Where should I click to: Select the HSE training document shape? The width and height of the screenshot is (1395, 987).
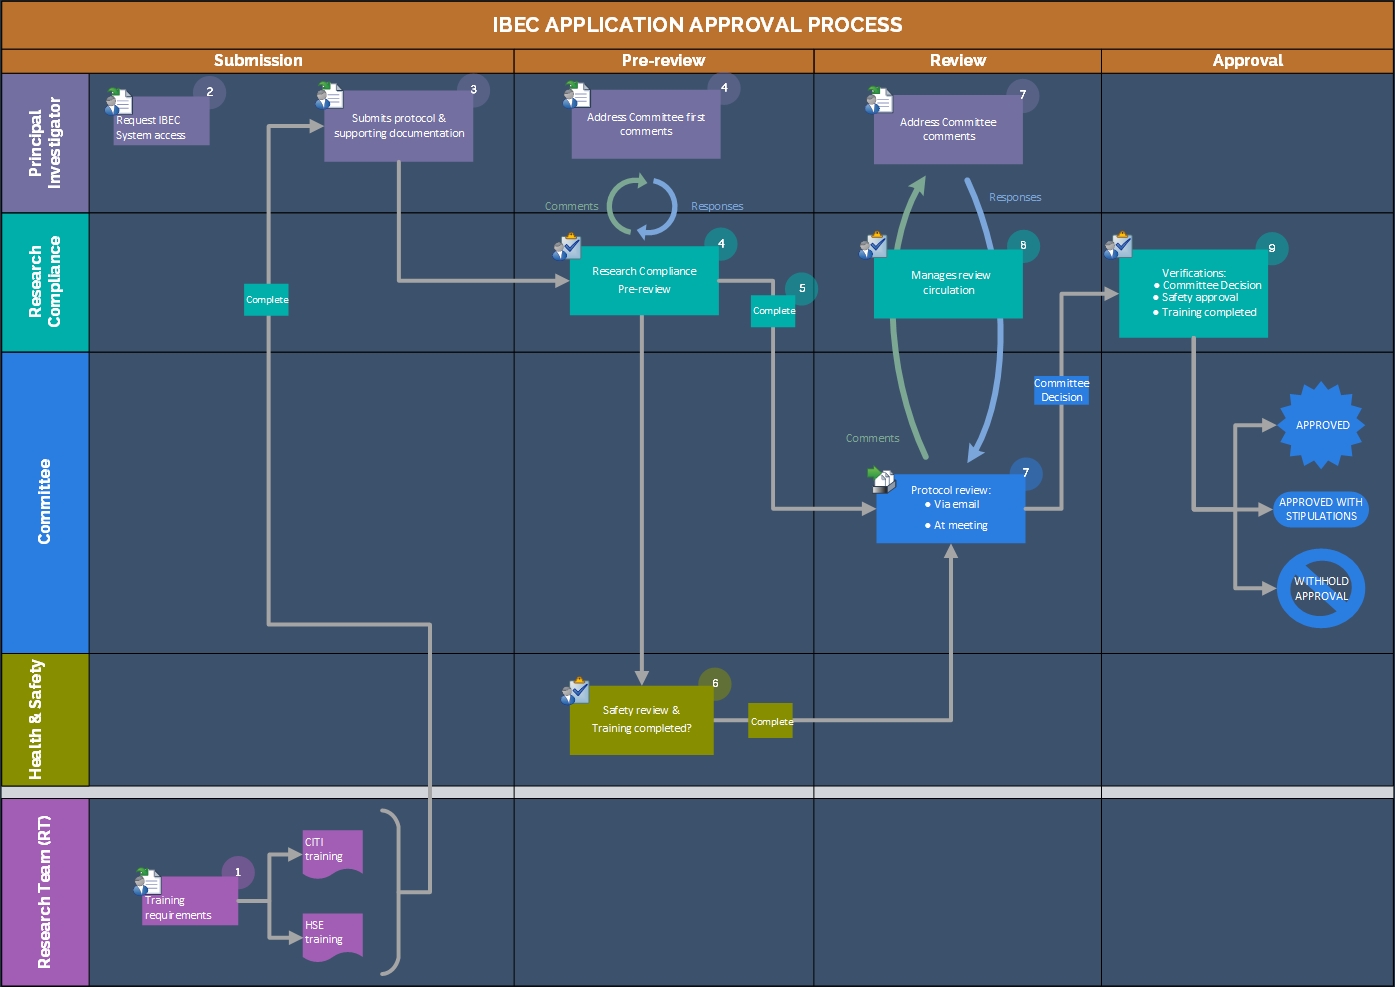(332, 935)
